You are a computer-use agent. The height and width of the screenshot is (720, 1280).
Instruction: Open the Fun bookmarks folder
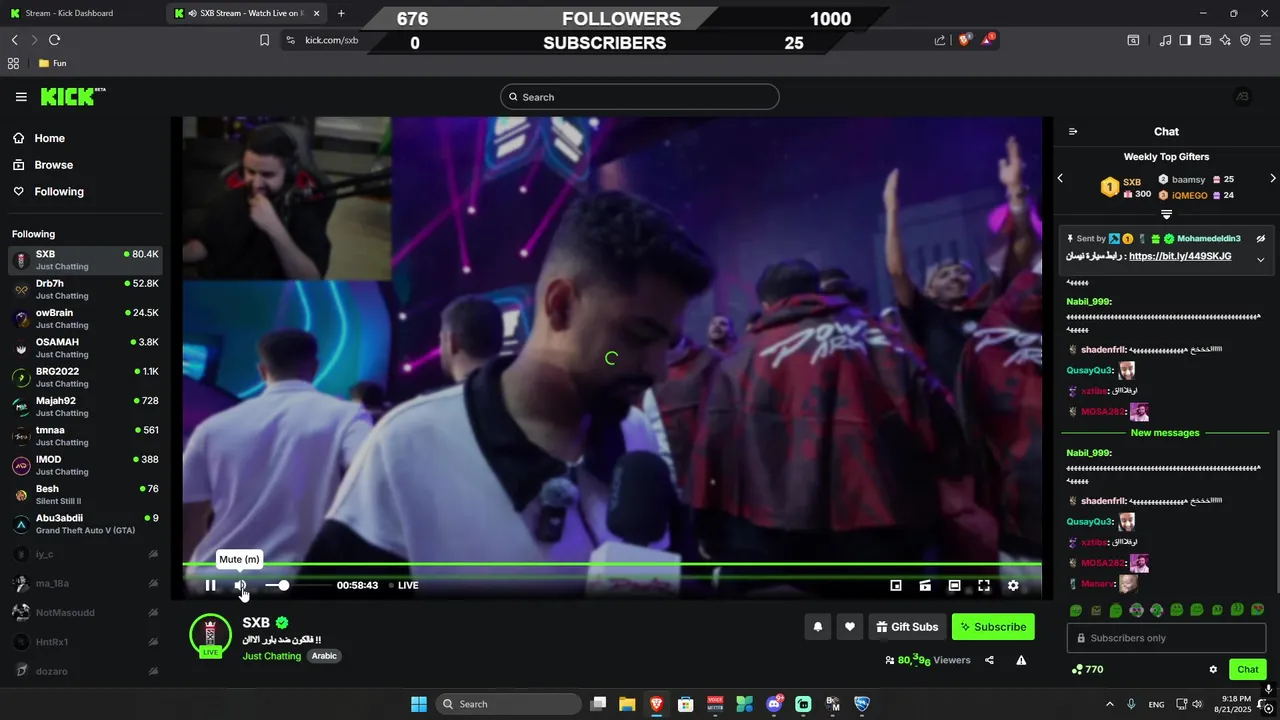tap(52, 63)
